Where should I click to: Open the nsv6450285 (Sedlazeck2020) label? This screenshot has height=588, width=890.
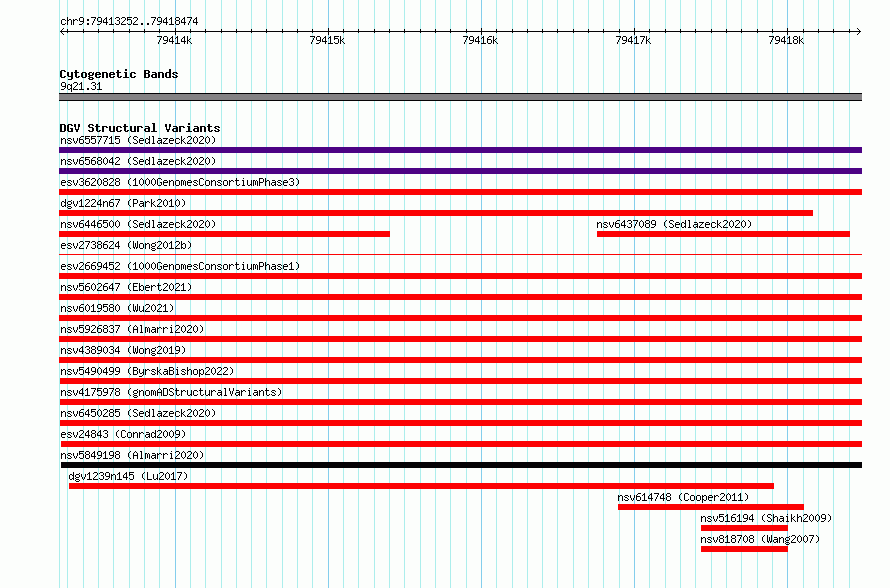tap(138, 413)
